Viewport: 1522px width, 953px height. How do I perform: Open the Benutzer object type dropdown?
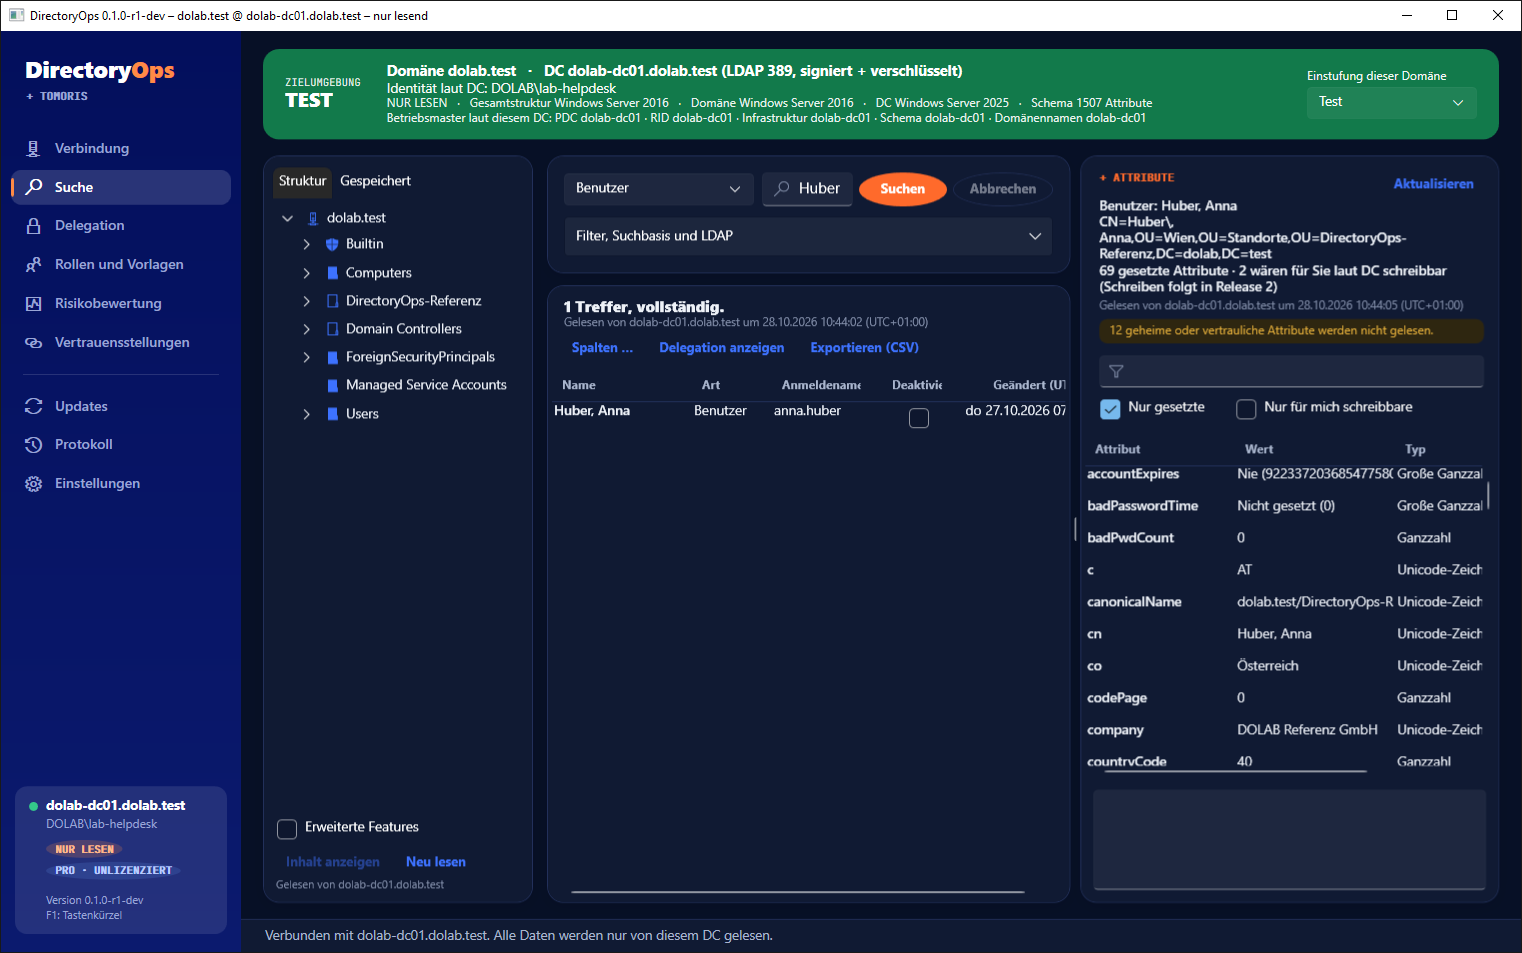pos(658,188)
